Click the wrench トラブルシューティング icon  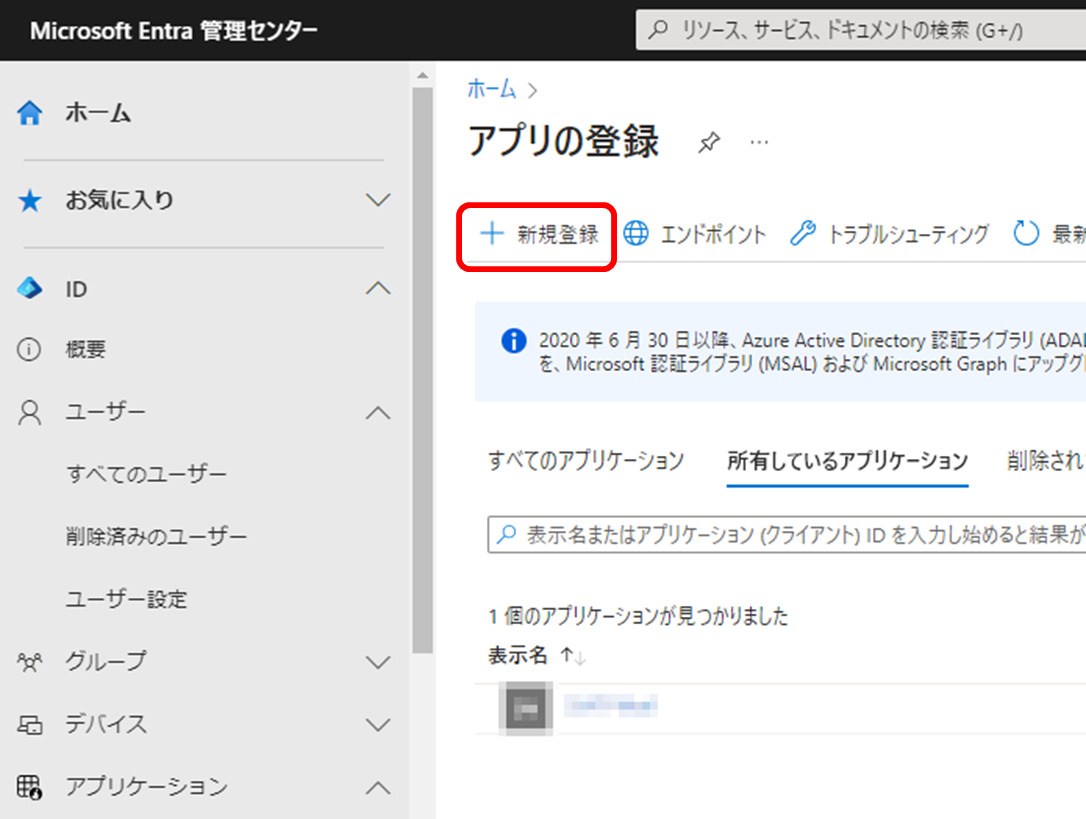[802, 234]
